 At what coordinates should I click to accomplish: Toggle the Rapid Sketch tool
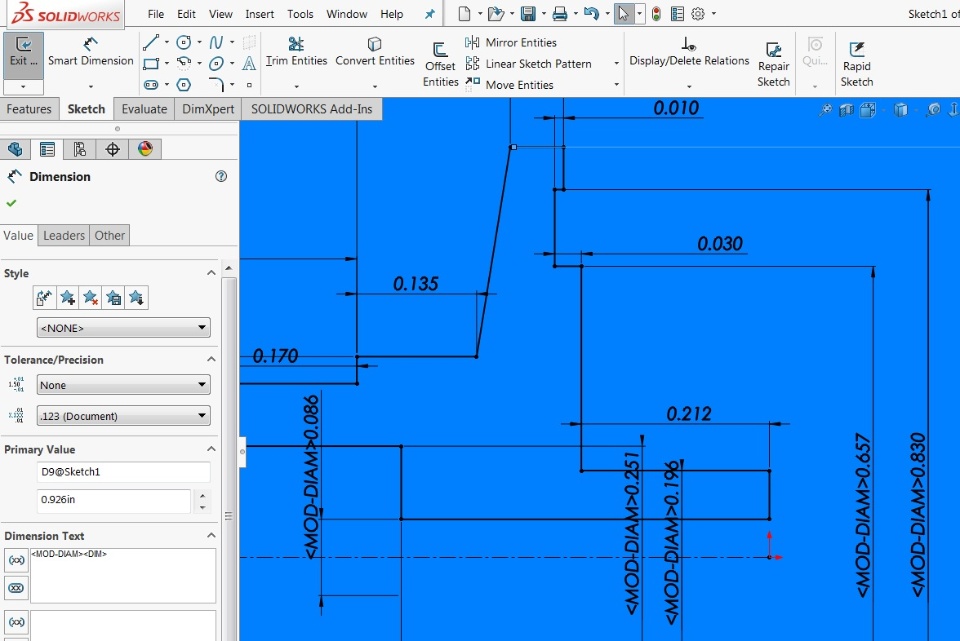point(857,65)
